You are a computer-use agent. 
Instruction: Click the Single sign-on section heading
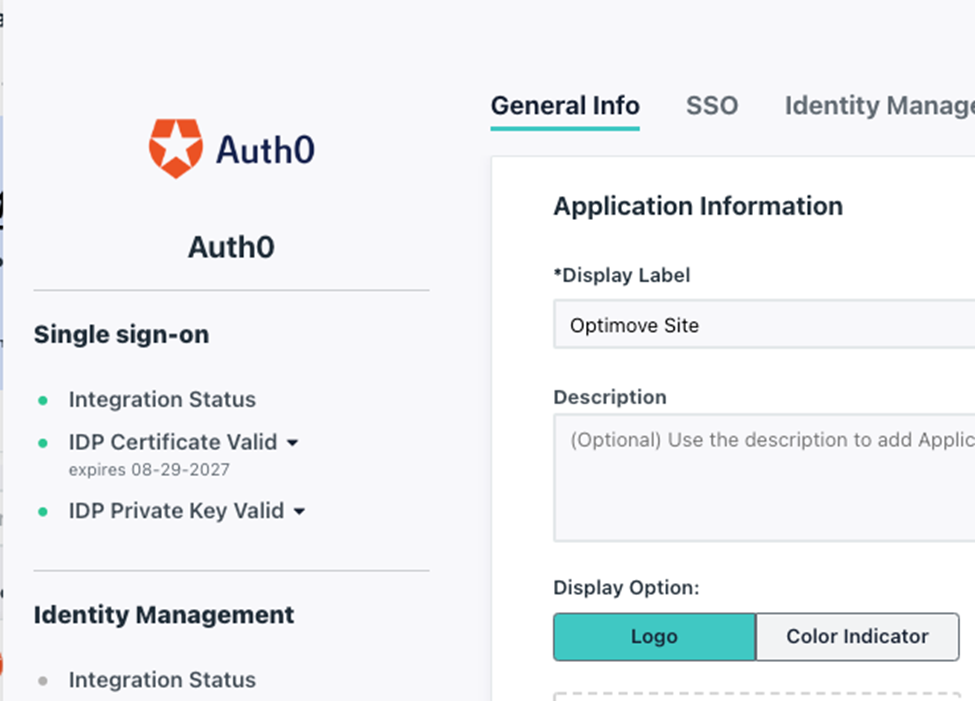(x=121, y=335)
